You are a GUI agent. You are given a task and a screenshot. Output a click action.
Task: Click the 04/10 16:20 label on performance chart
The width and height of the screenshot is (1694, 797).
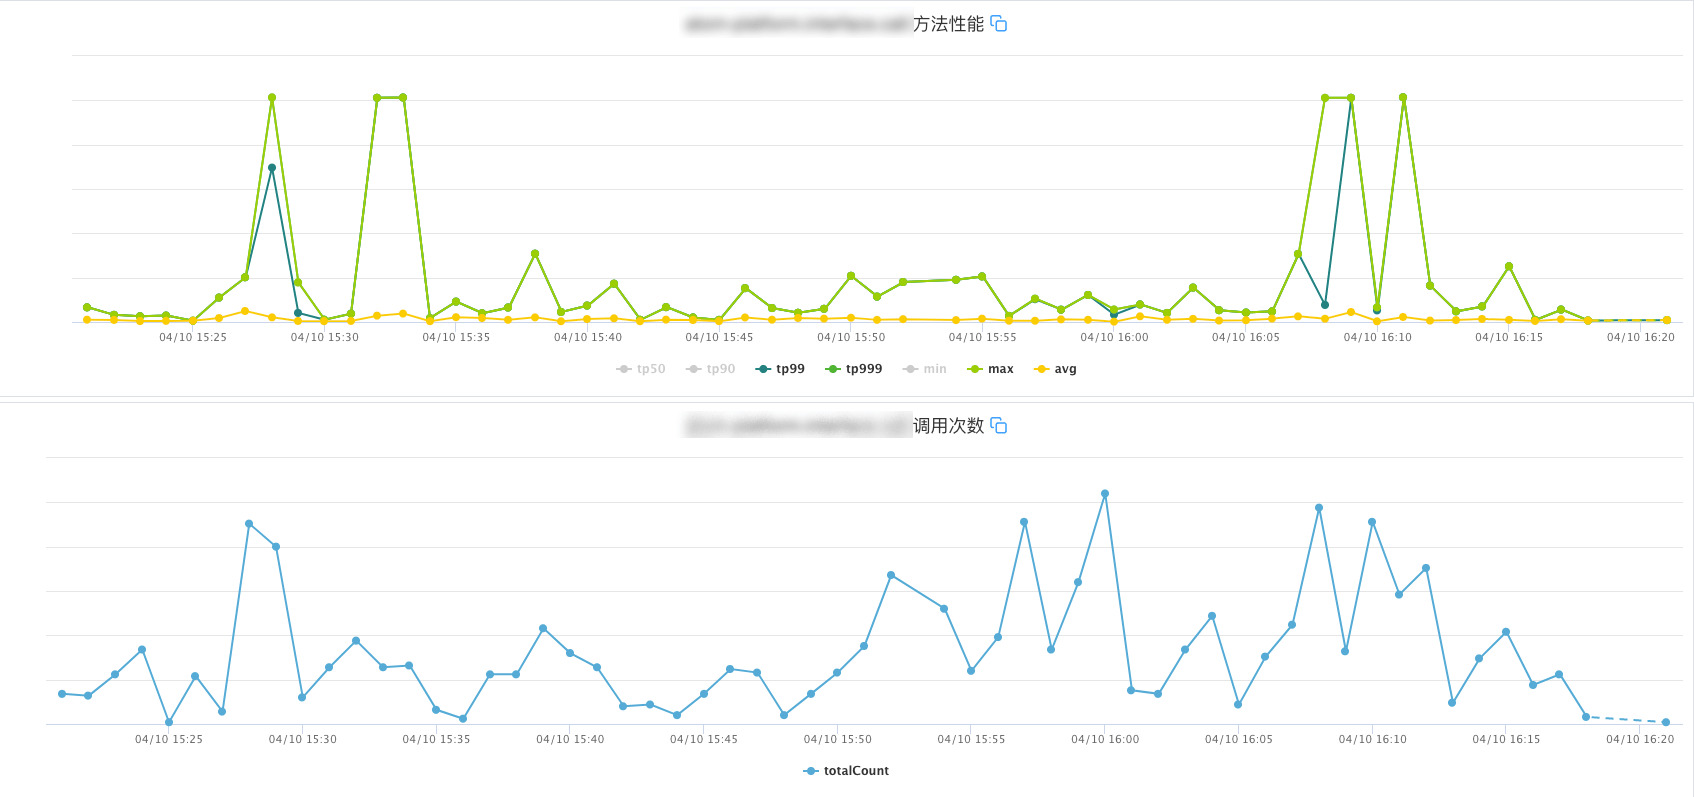point(1641,337)
